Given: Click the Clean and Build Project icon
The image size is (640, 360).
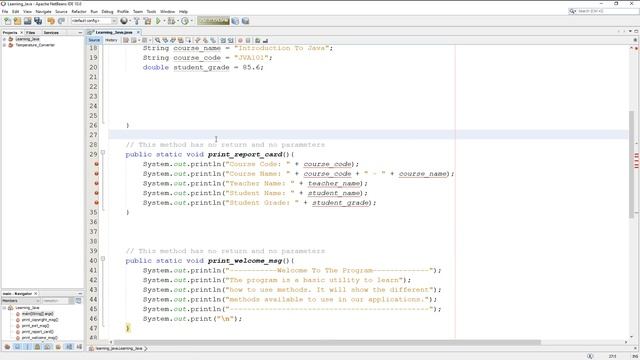Looking at the screenshot, I should (147, 21).
